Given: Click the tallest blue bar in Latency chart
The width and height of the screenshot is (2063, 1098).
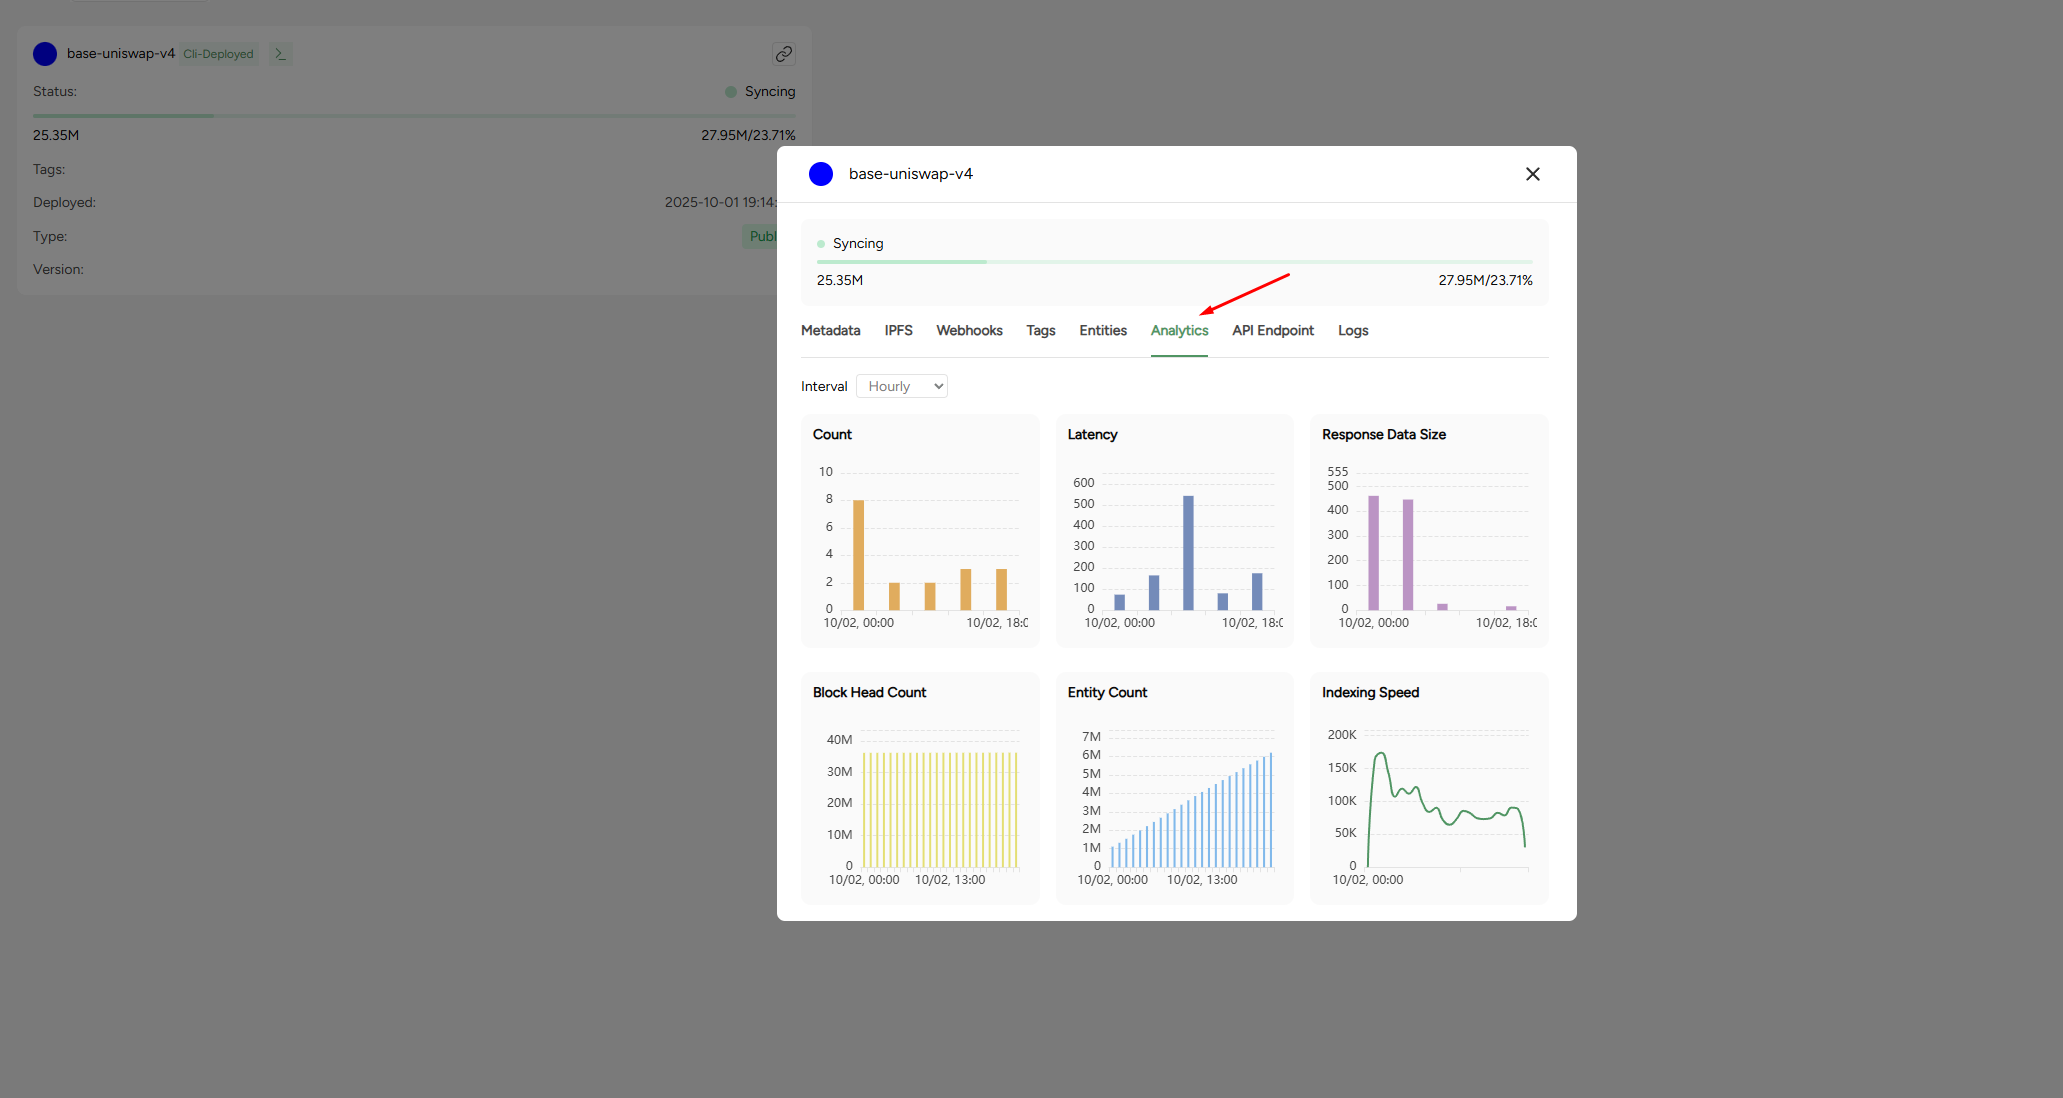Looking at the screenshot, I should 1188,552.
